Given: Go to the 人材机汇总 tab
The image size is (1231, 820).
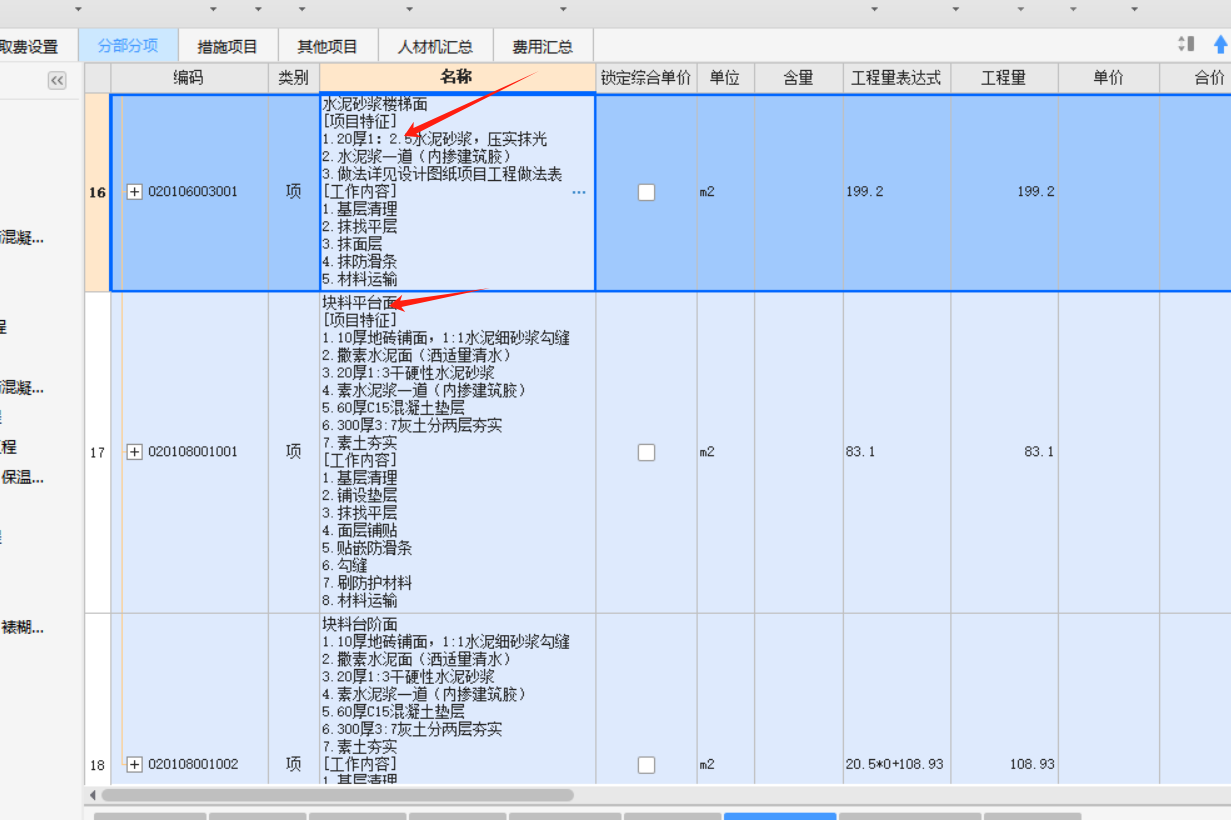Looking at the screenshot, I should pyautogui.click(x=435, y=46).
